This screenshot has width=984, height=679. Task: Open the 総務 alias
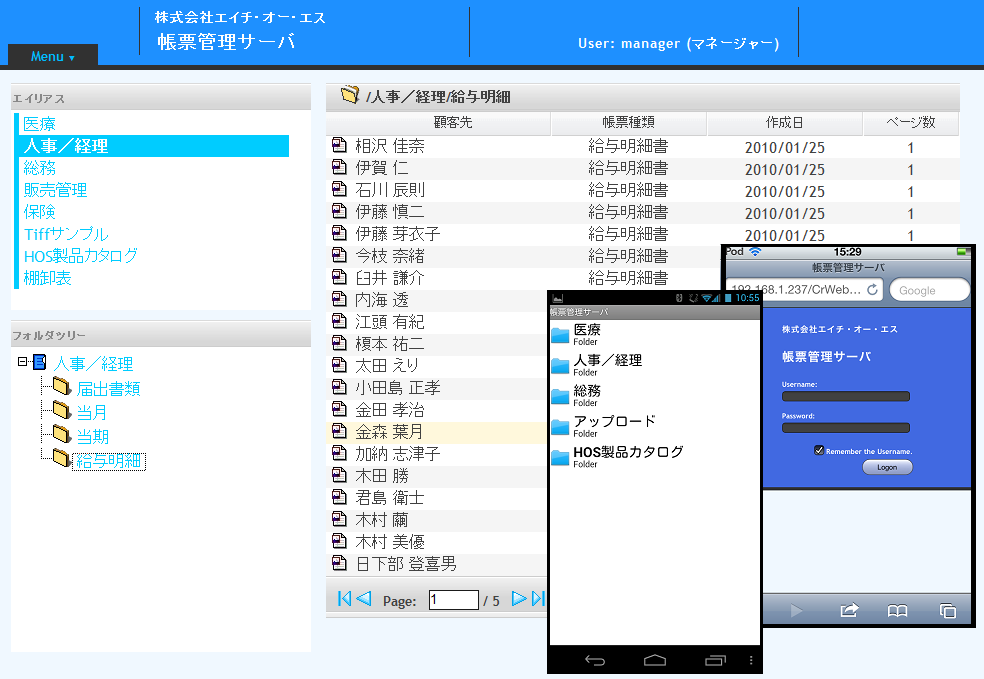point(40,168)
